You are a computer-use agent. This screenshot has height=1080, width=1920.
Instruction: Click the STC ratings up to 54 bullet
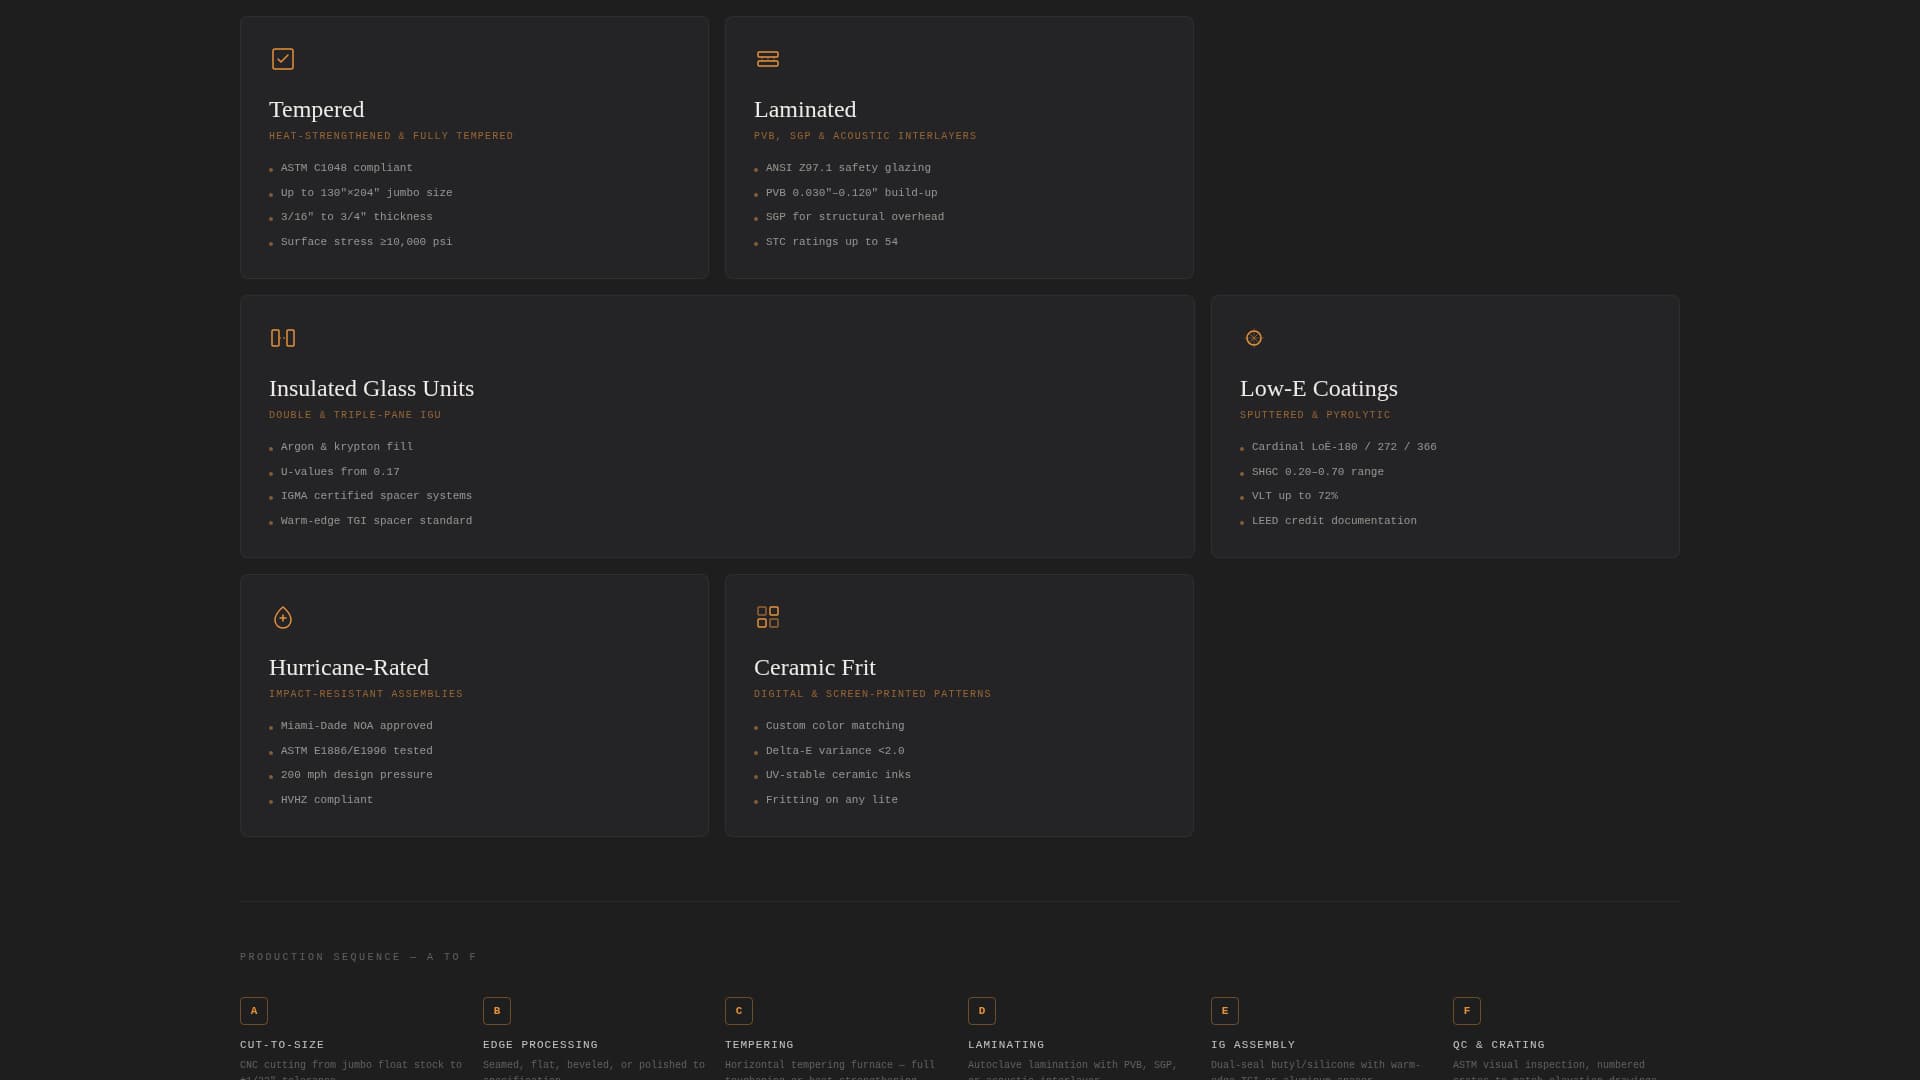pos(831,241)
